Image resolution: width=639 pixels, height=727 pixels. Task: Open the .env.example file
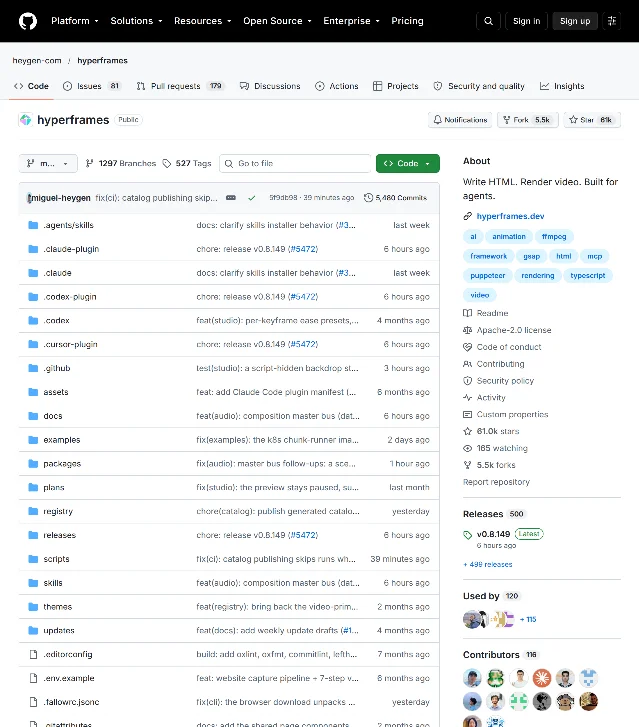coord(69,678)
